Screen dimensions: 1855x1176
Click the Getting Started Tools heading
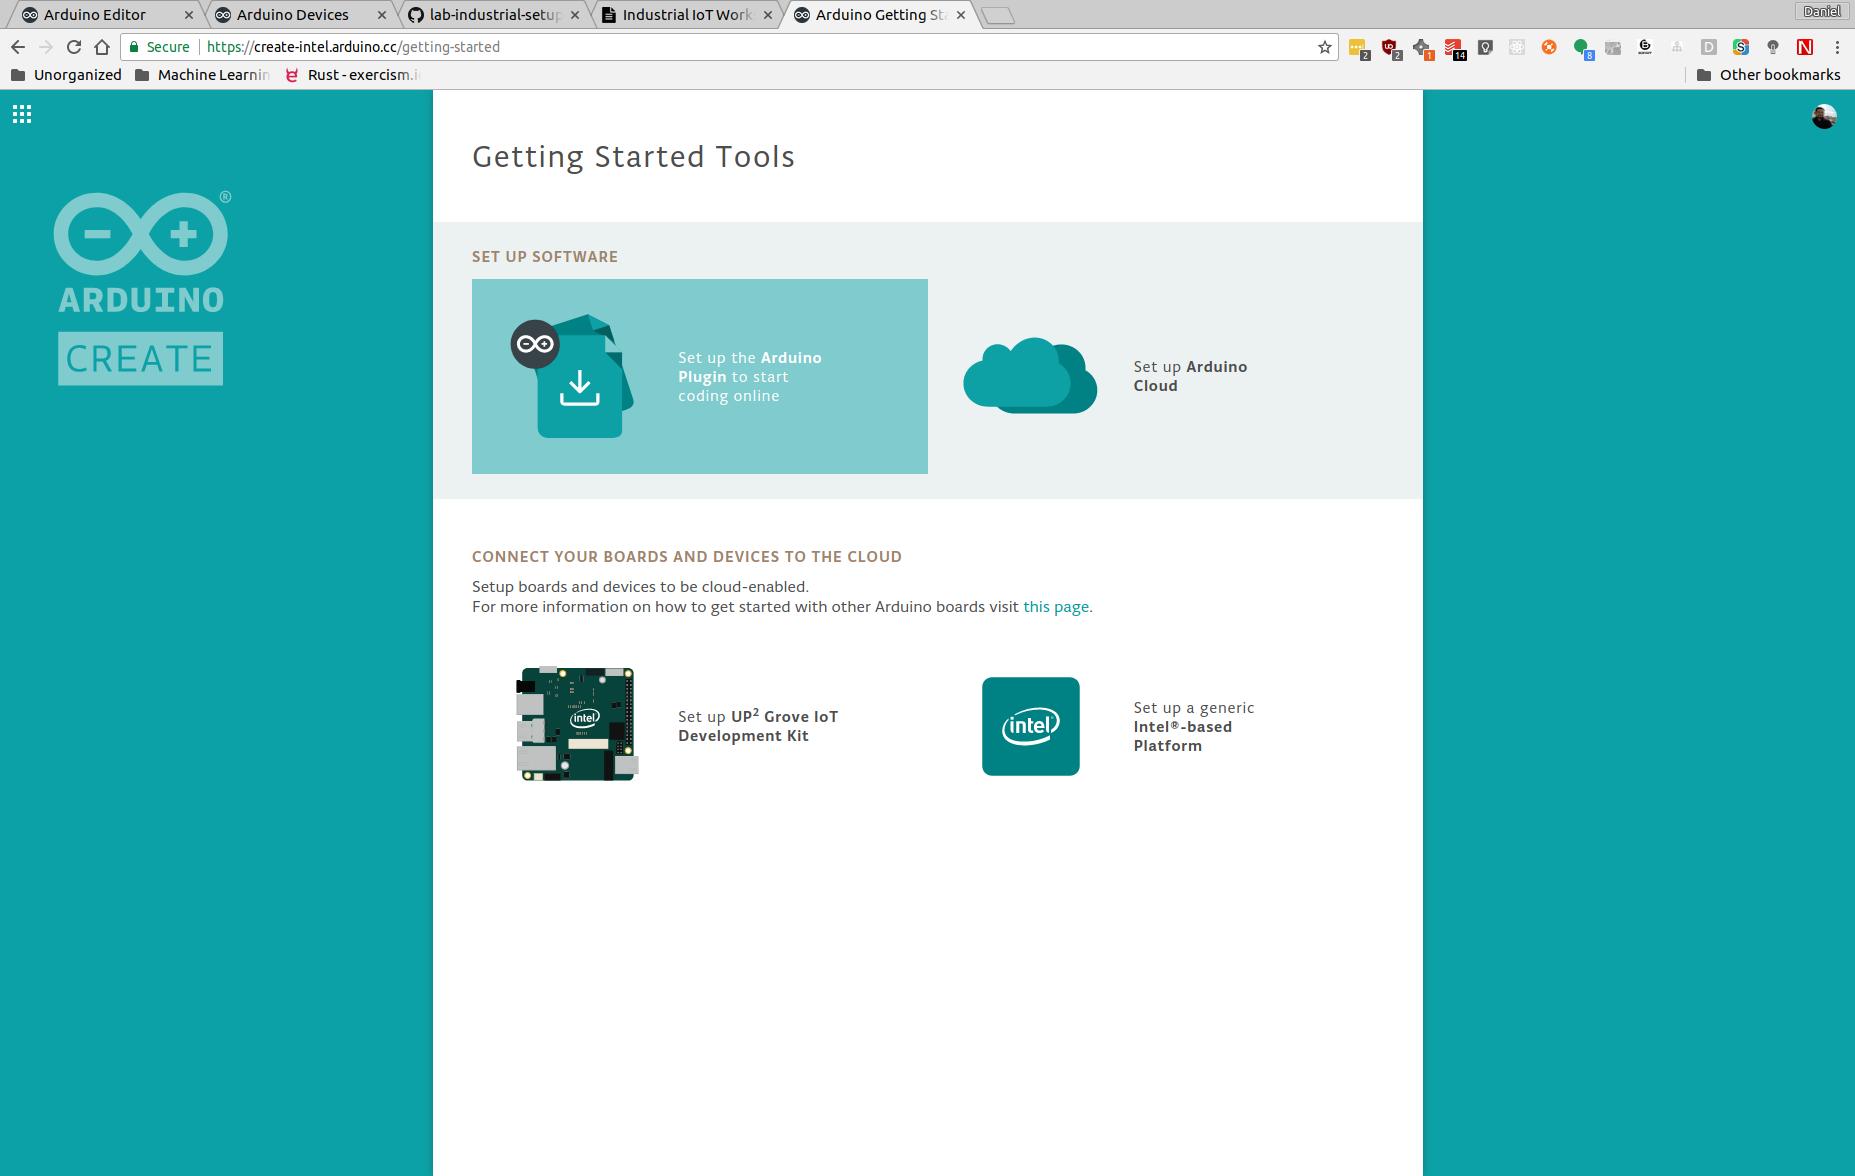pos(633,157)
